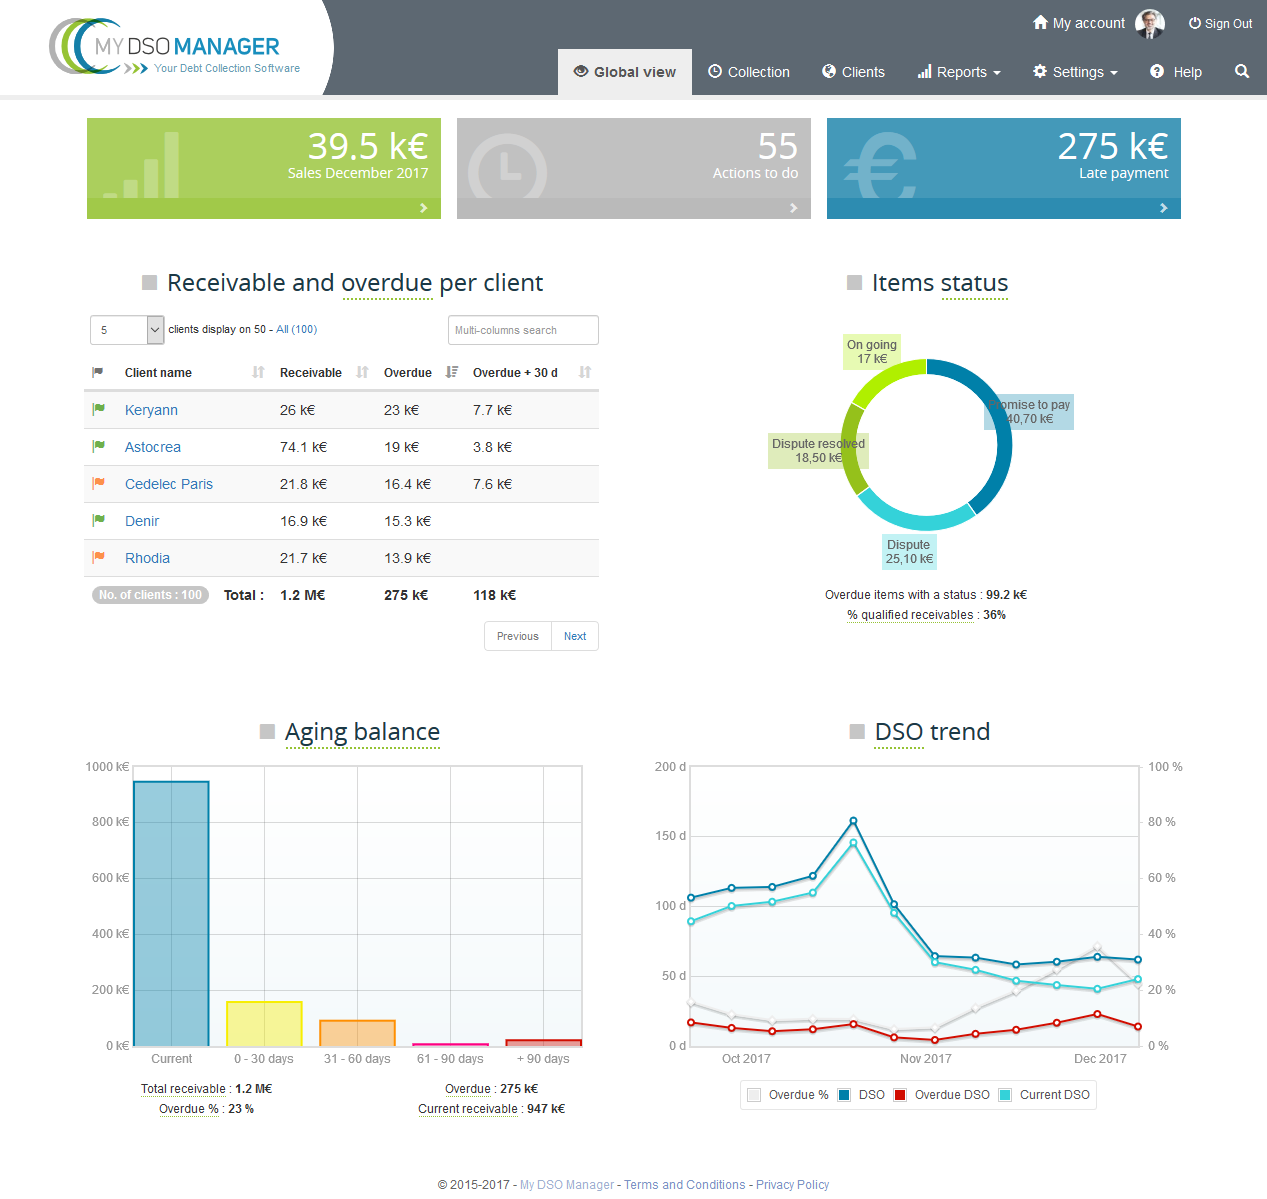This screenshot has height=1199, width=1267.
Task: Open the Collection tab
Action: coord(749,72)
